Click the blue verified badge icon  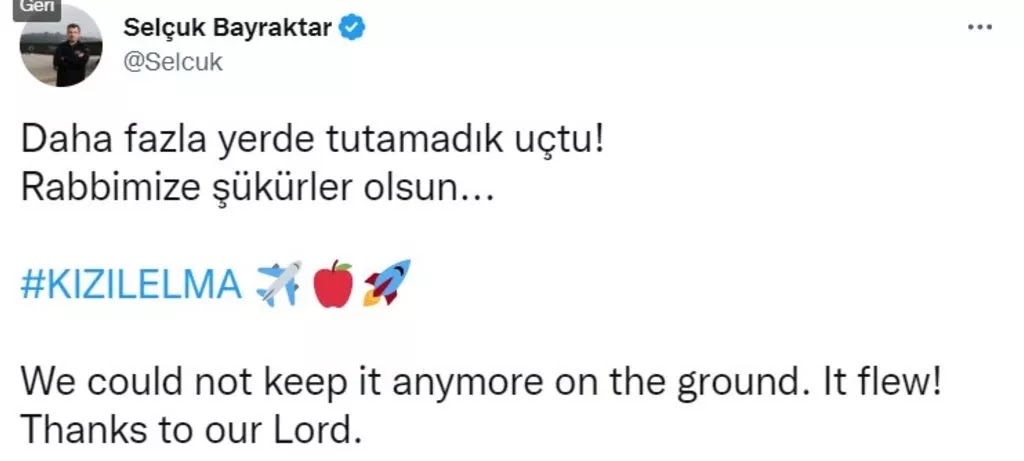click(353, 27)
